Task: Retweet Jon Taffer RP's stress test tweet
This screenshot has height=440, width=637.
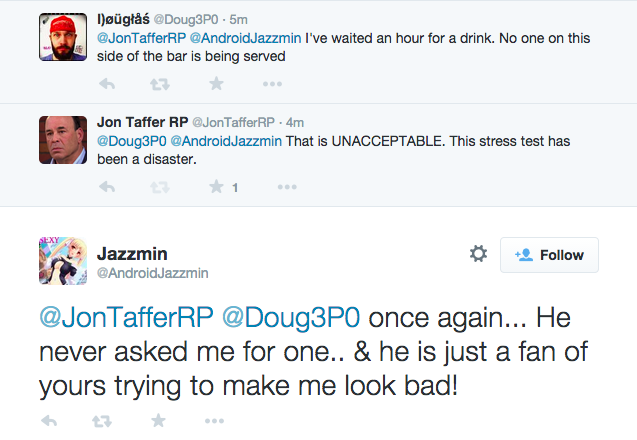Action: [159, 187]
